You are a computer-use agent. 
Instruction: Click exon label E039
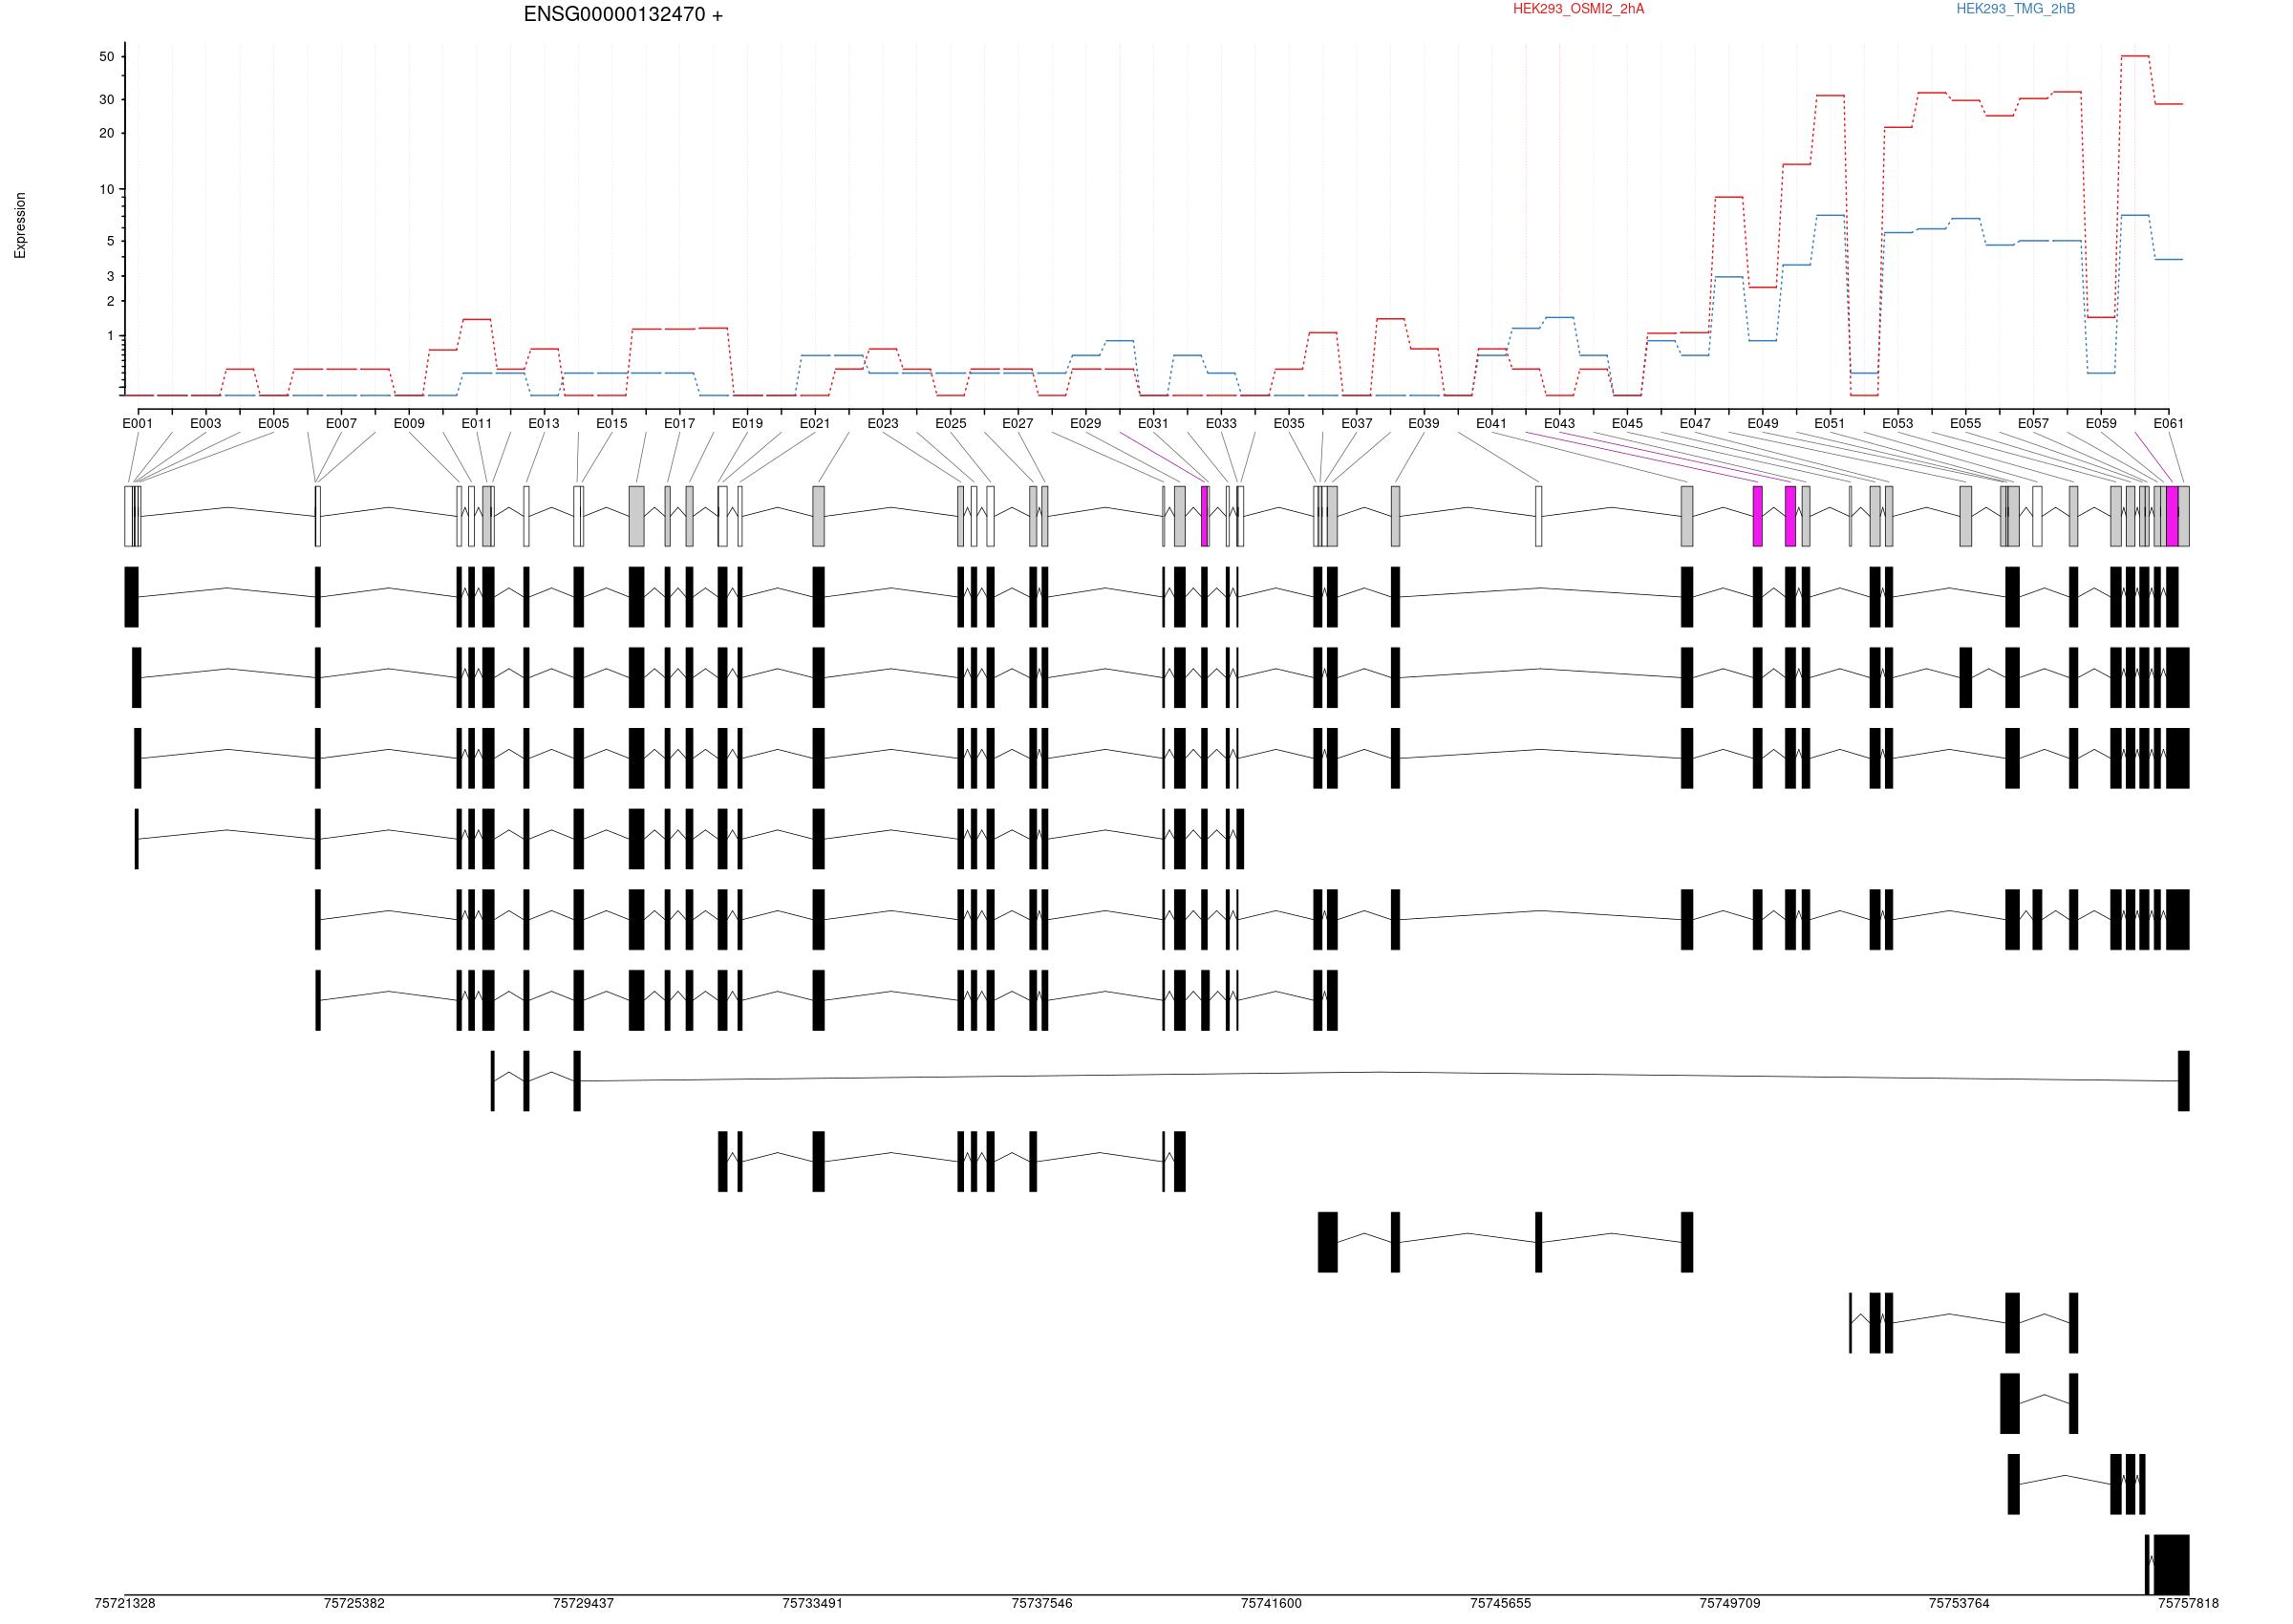(1424, 423)
